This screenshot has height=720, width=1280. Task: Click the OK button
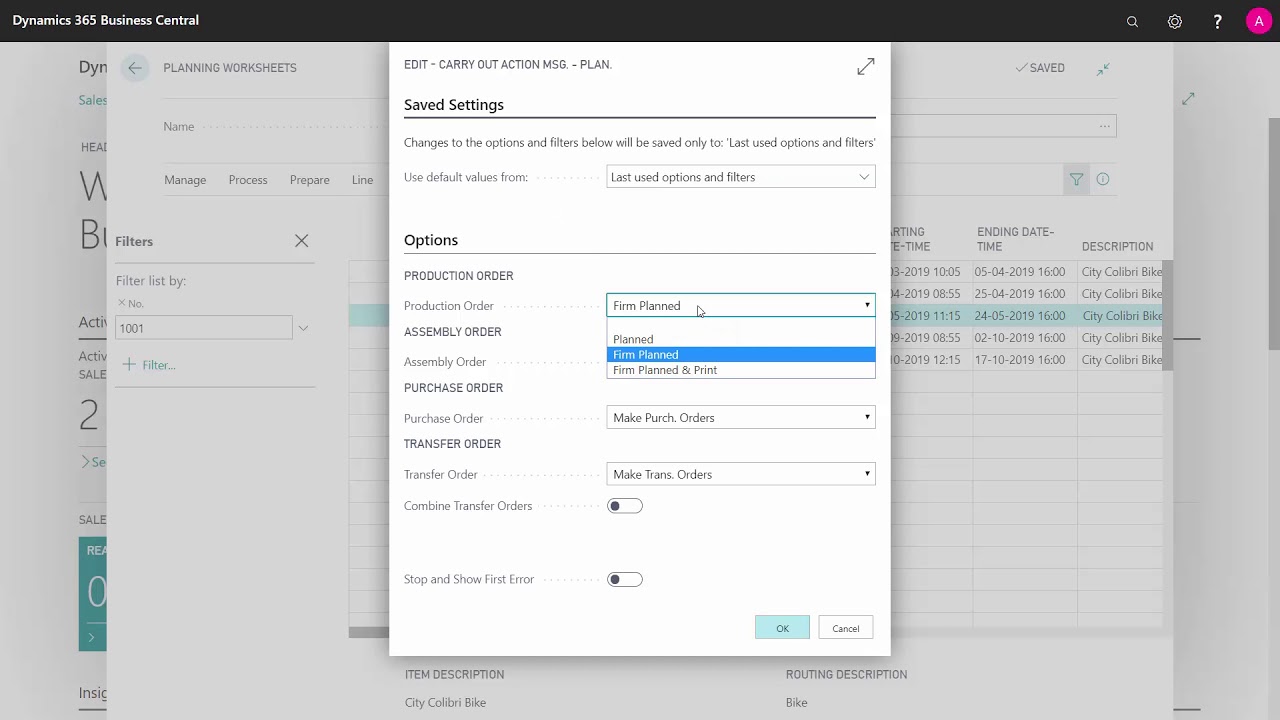782,628
